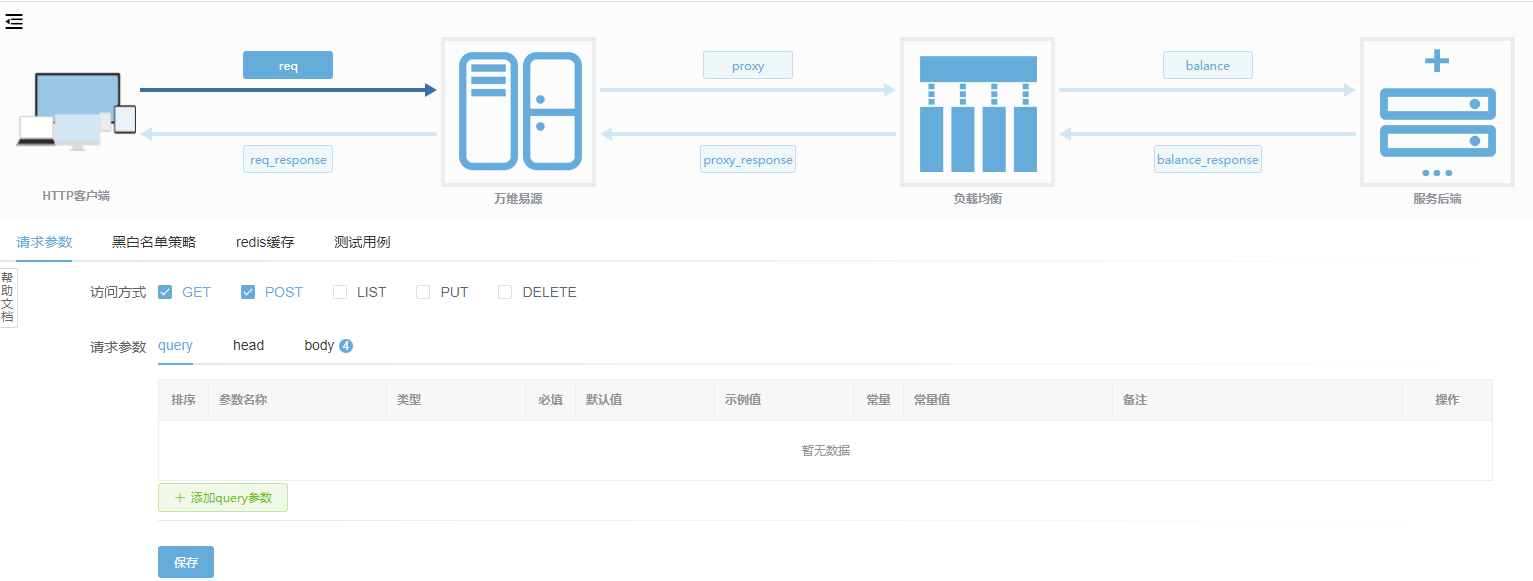
Task: Check the DELETE method checkbox
Action: point(505,292)
